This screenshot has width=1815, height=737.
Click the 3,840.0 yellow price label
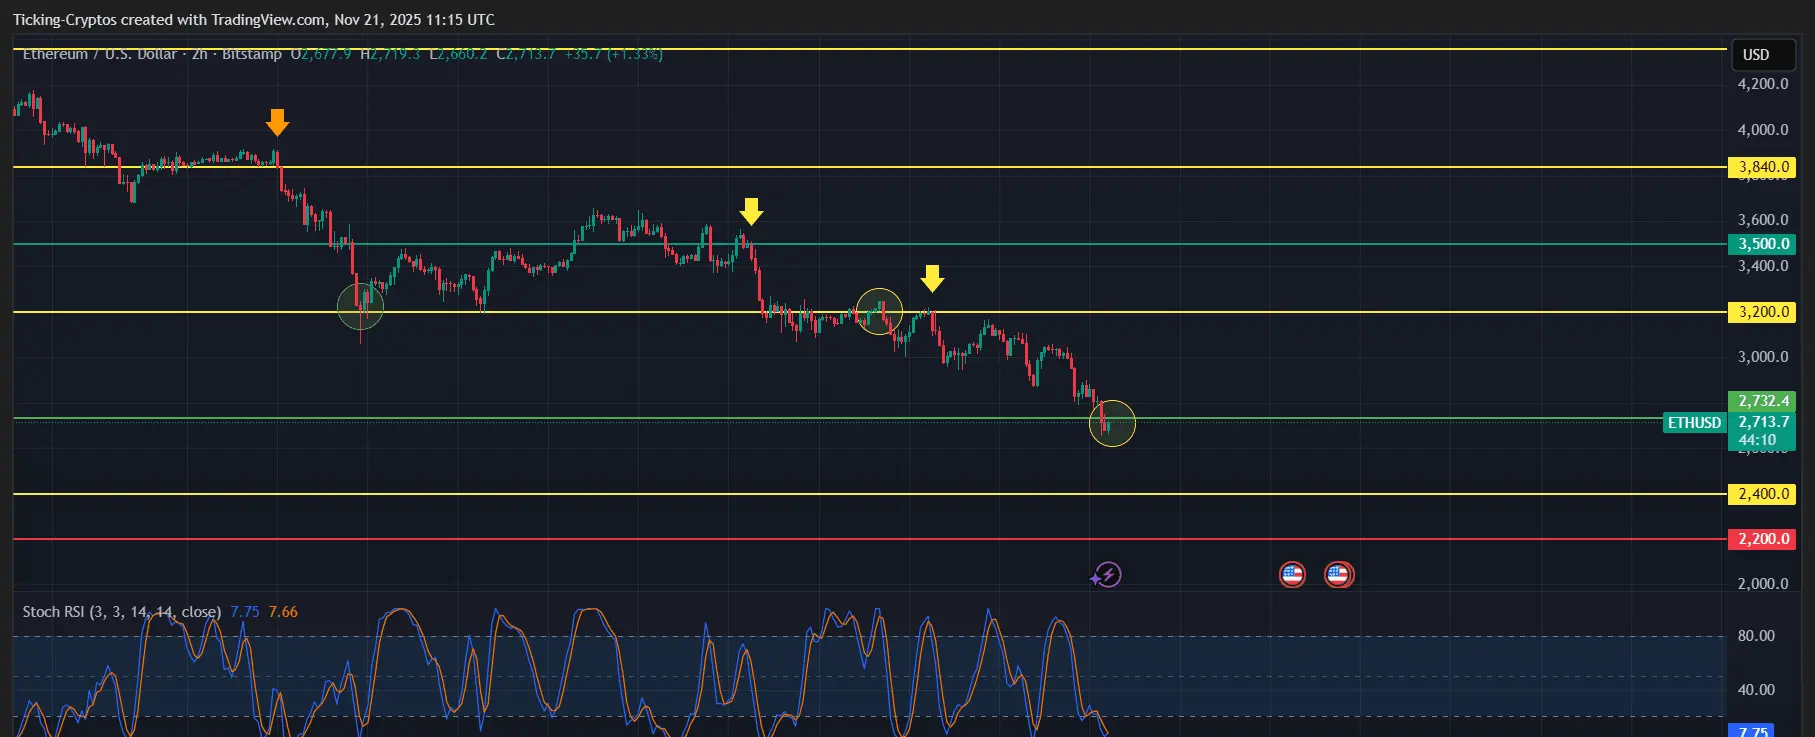(x=1762, y=167)
